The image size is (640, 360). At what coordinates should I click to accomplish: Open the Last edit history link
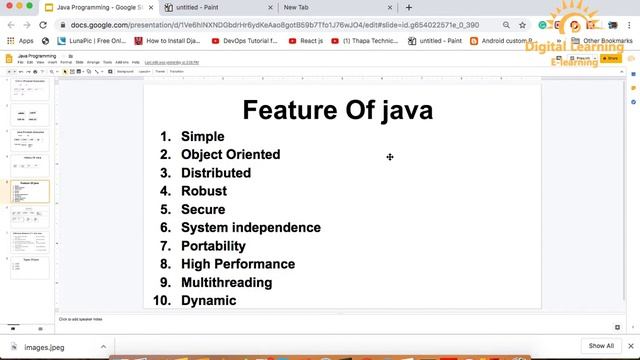coord(172,62)
